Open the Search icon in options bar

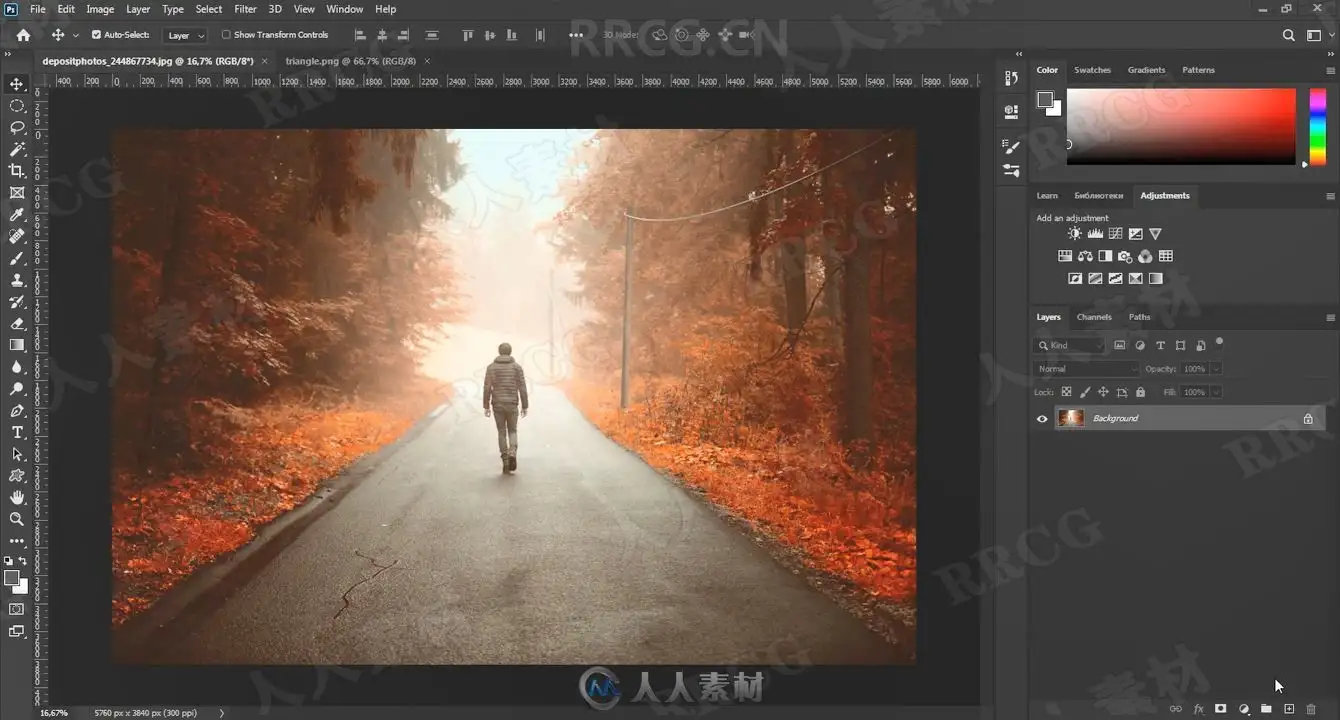[x=1289, y=35]
